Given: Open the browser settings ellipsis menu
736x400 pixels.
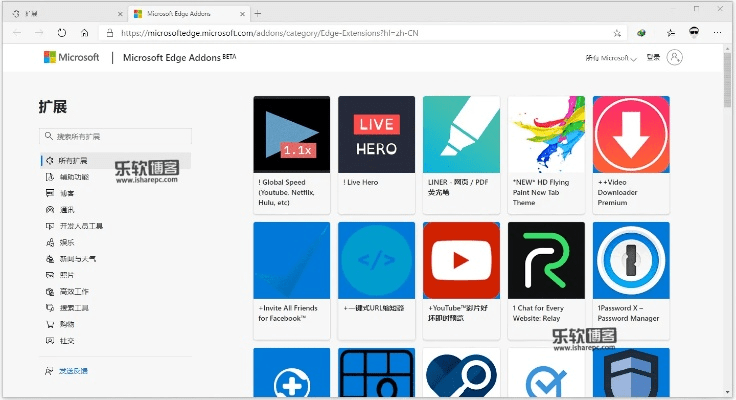Looking at the screenshot, I should [719, 32].
